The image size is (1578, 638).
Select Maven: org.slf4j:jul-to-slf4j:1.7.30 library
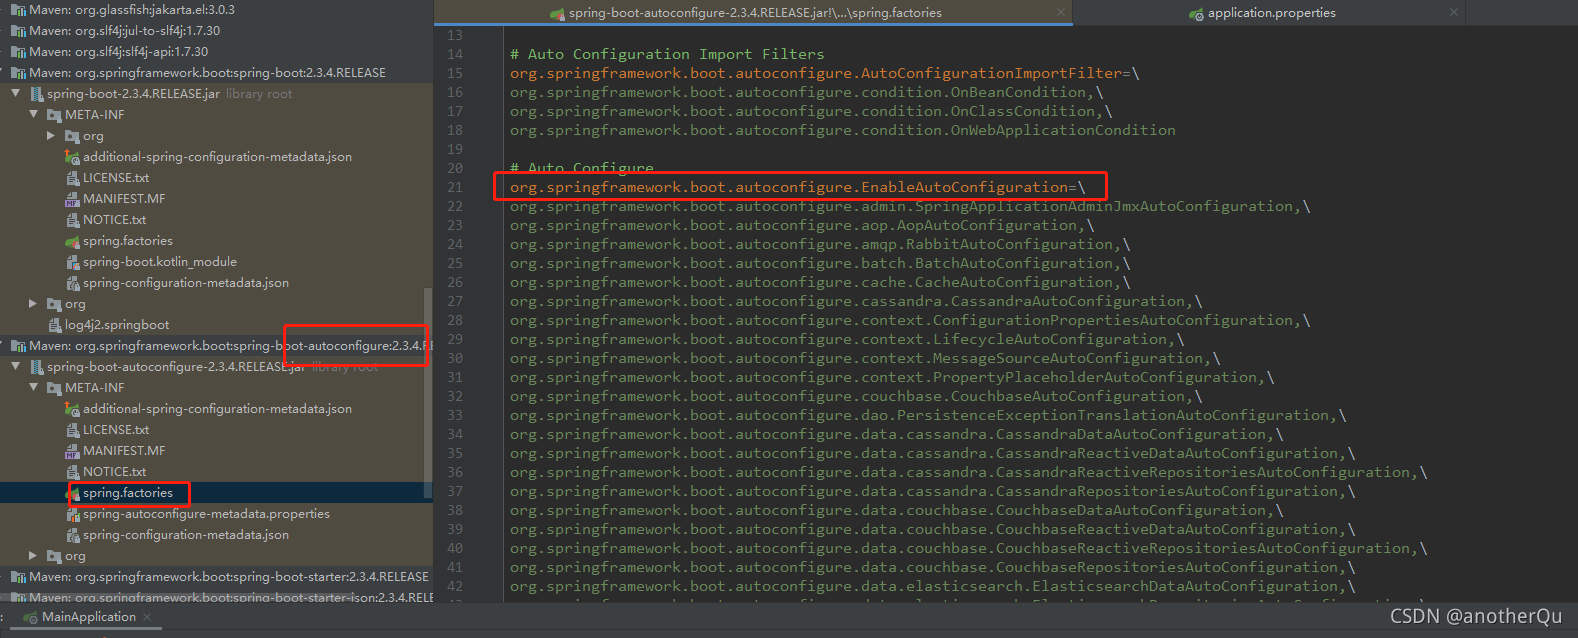point(125,30)
